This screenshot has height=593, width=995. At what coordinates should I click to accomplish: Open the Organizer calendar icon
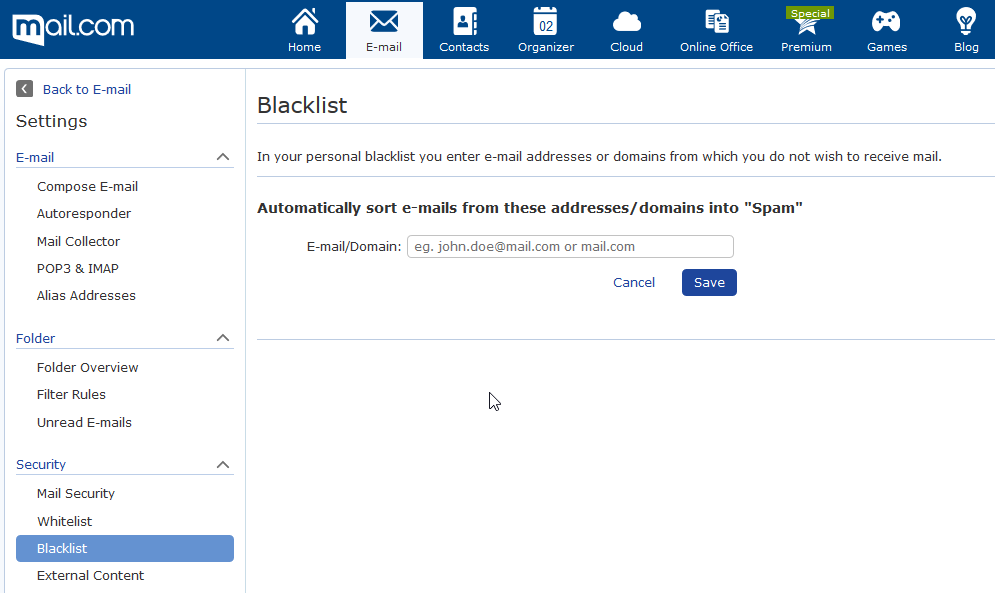click(546, 22)
